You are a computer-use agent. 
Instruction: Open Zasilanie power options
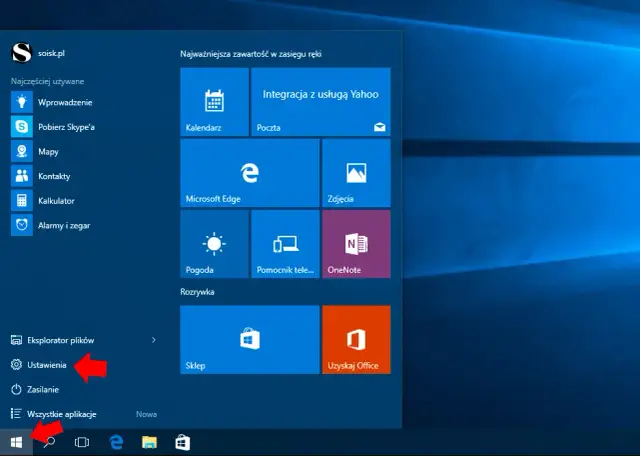(35, 389)
